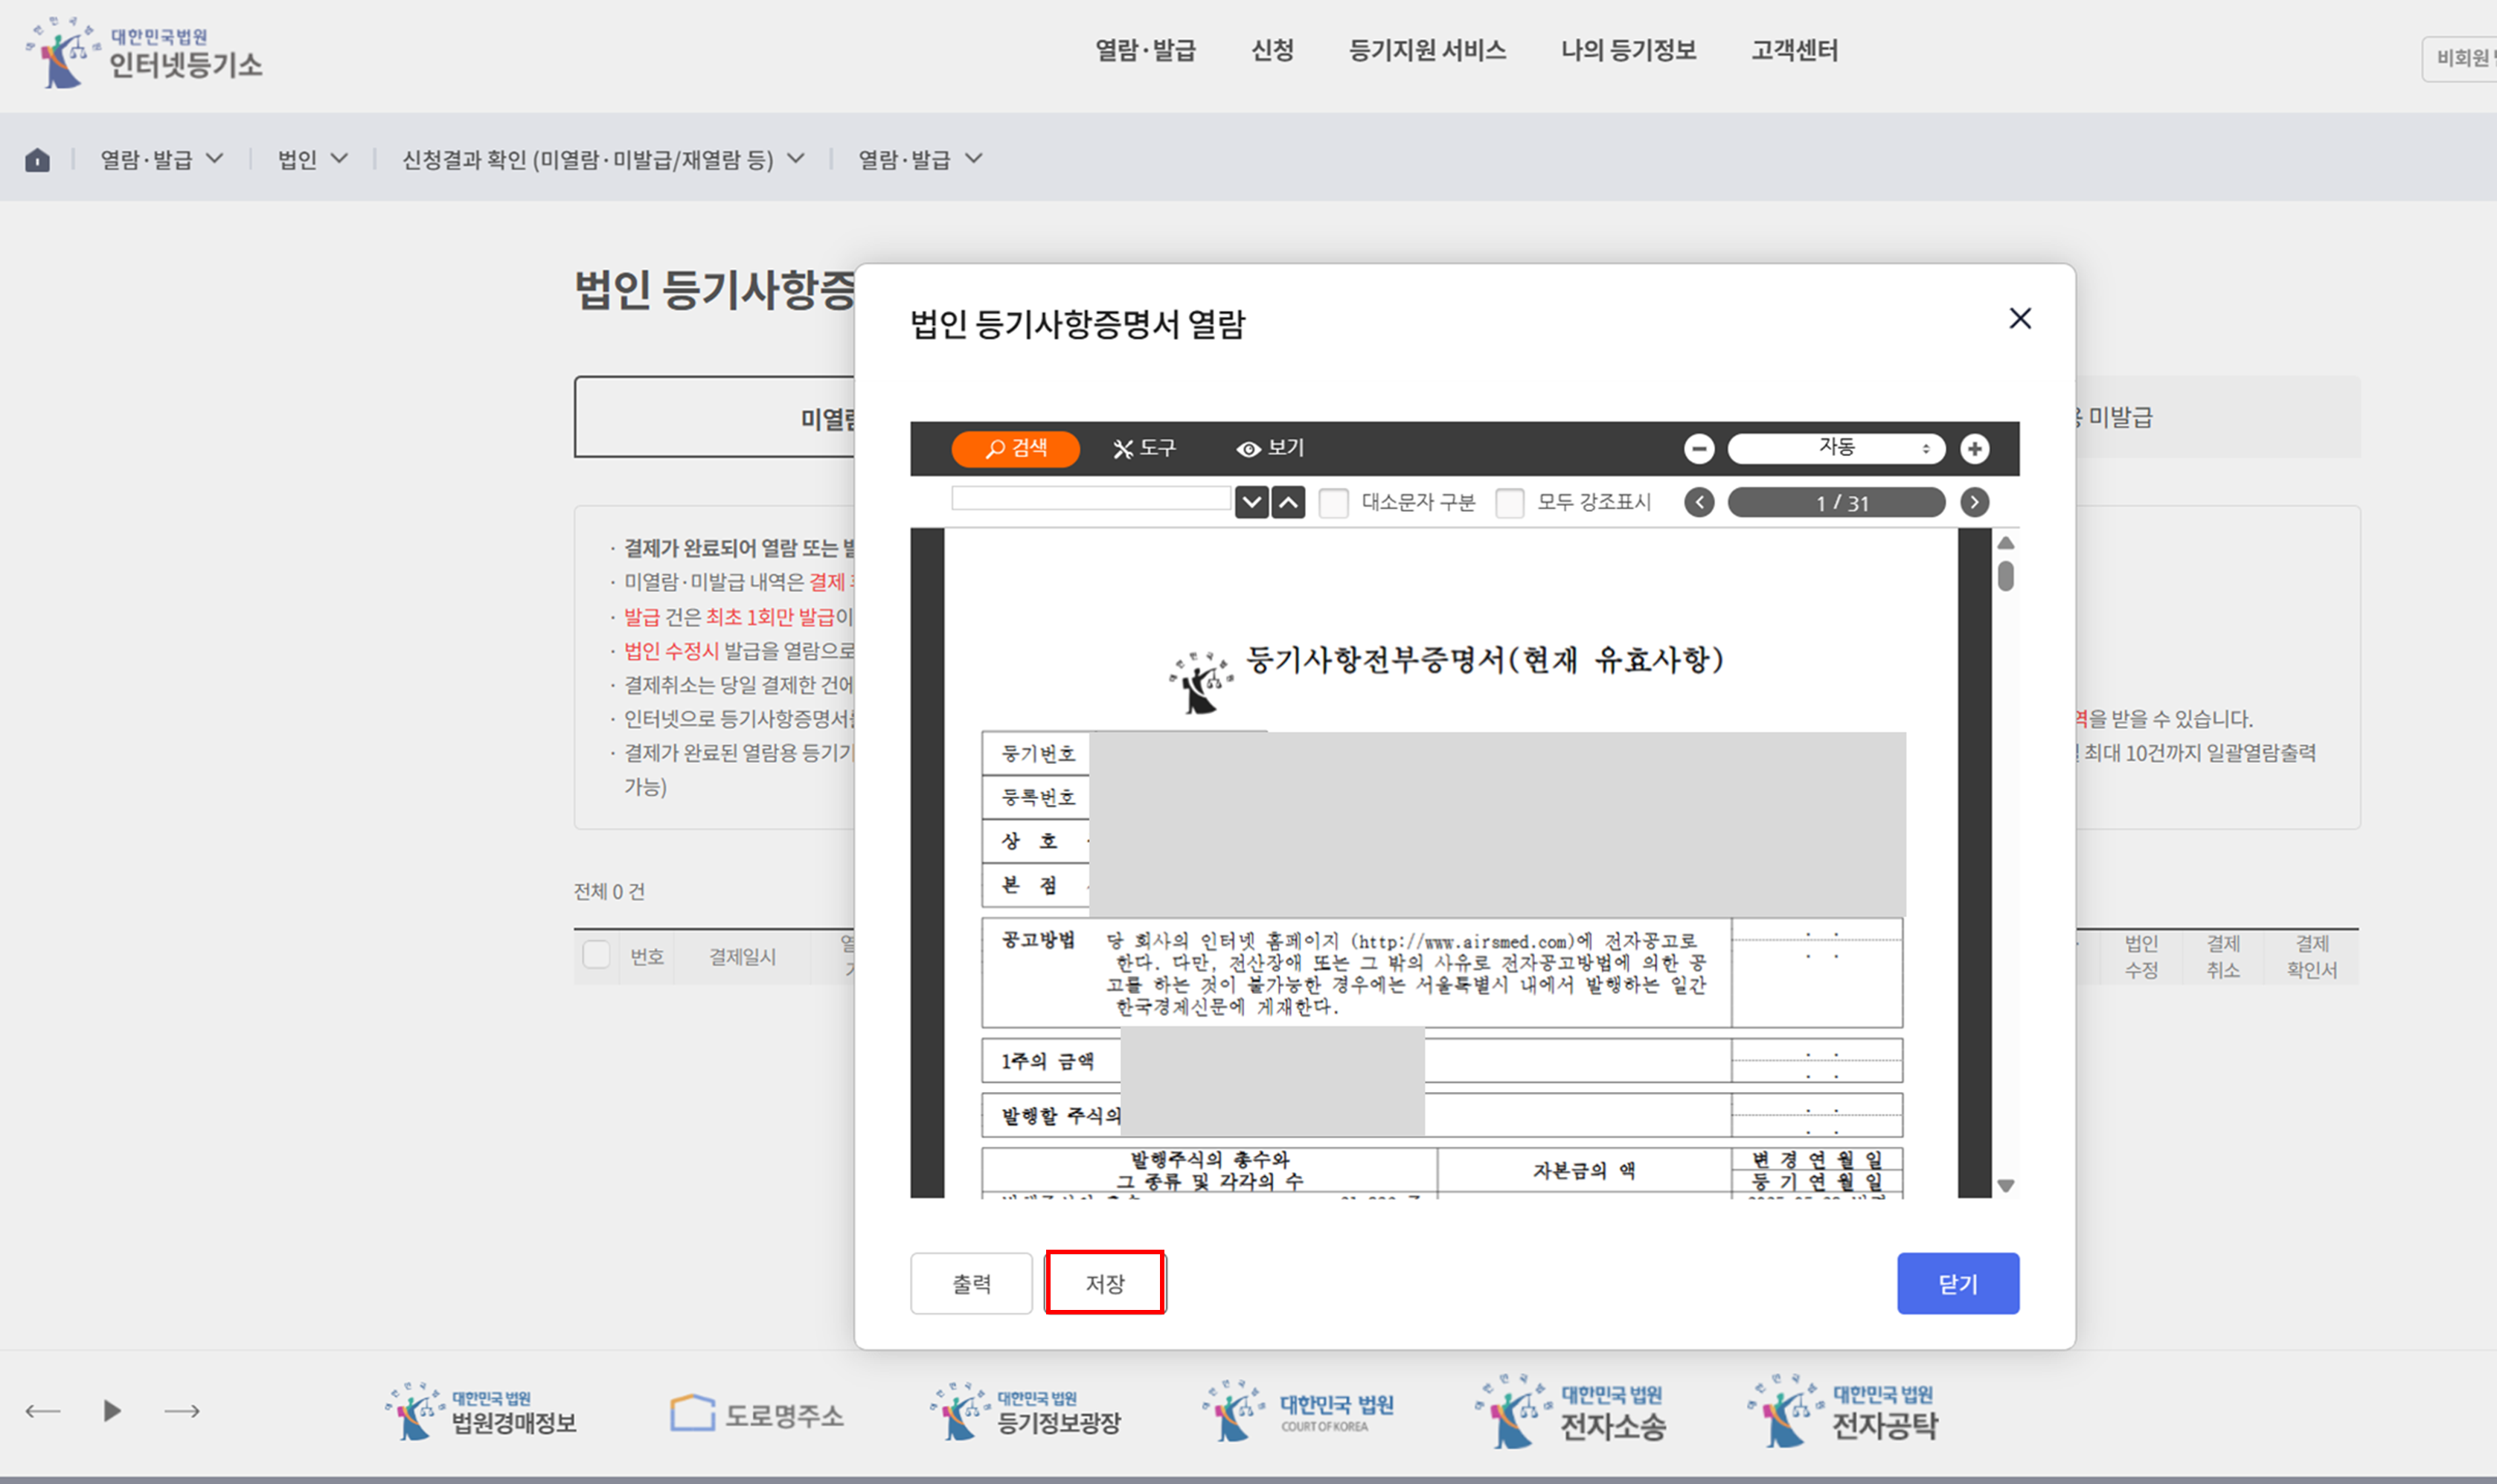2497x1484 pixels.
Task: Enable the 대소문자 구분 checkbox
Action: click(x=1333, y=502)
